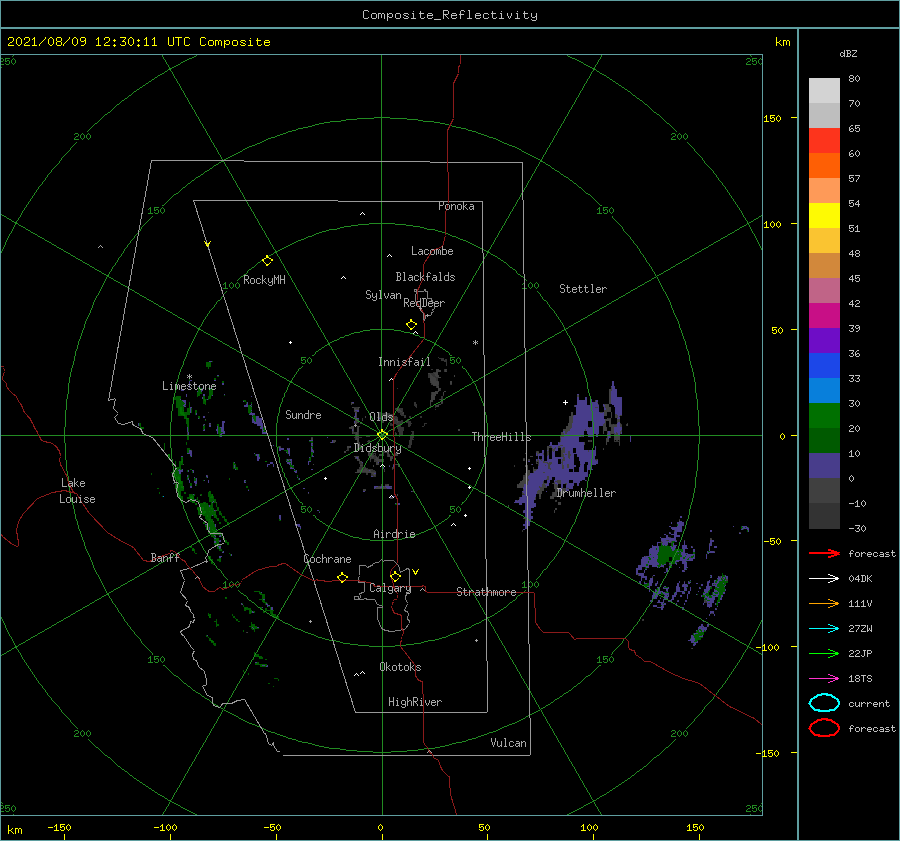Screen dimensions: 900x841
Task: Click the Didsbury town label
Action: click(377, 448)
